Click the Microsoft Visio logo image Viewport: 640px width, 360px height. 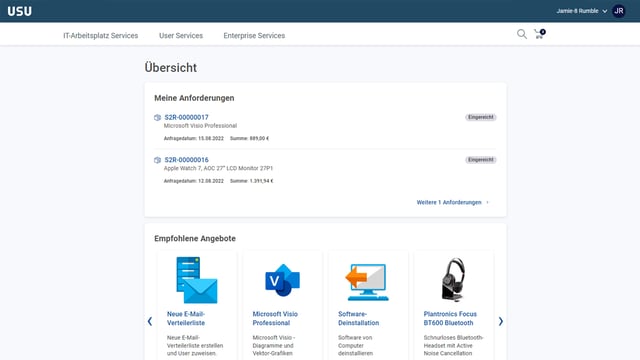coord(282,280)
